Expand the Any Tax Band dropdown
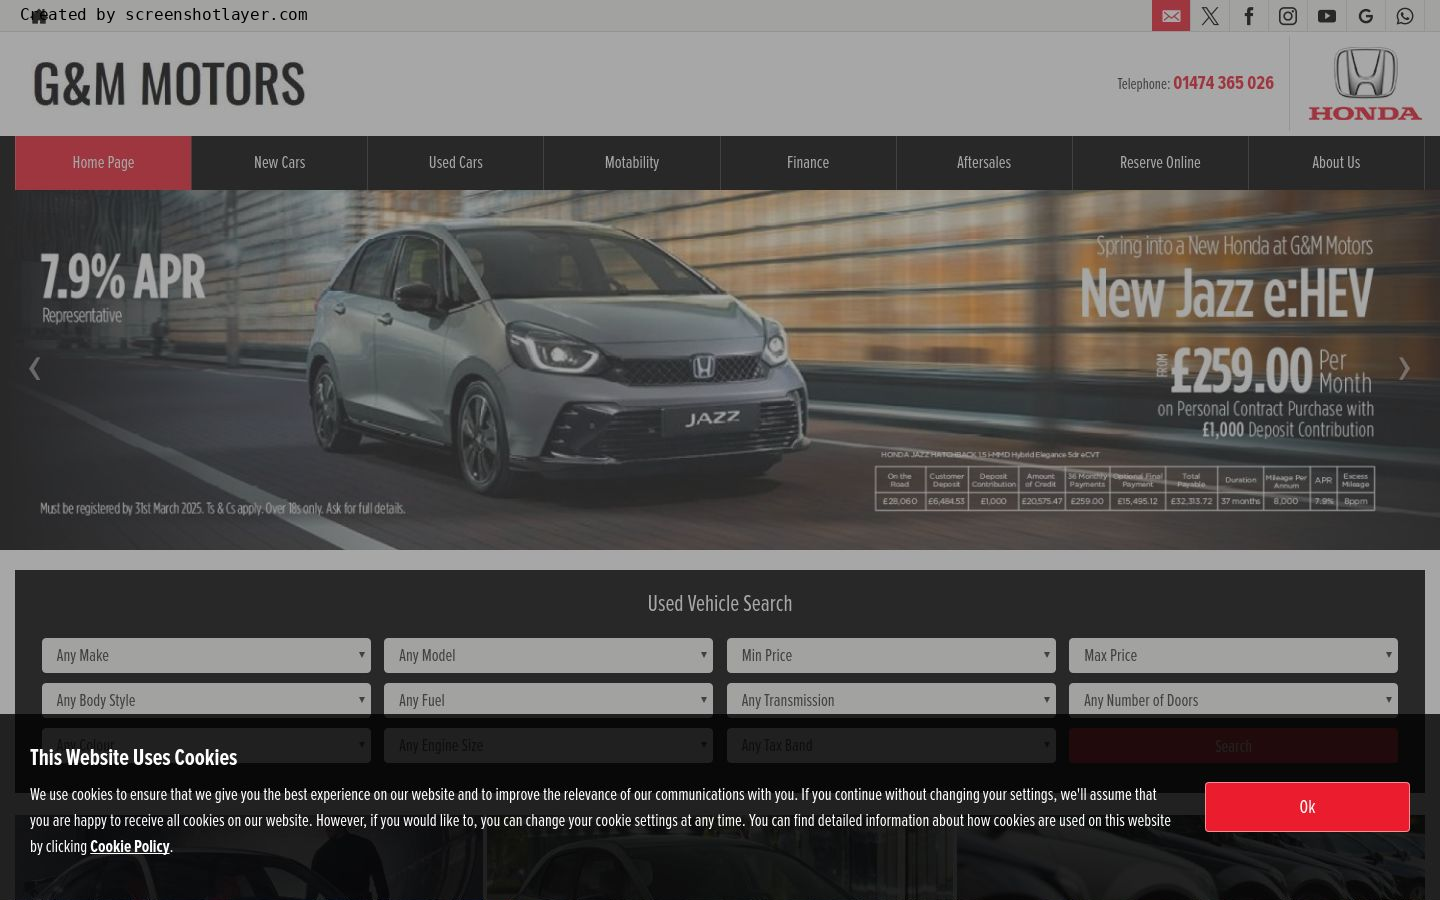 [x=891, y=746]
